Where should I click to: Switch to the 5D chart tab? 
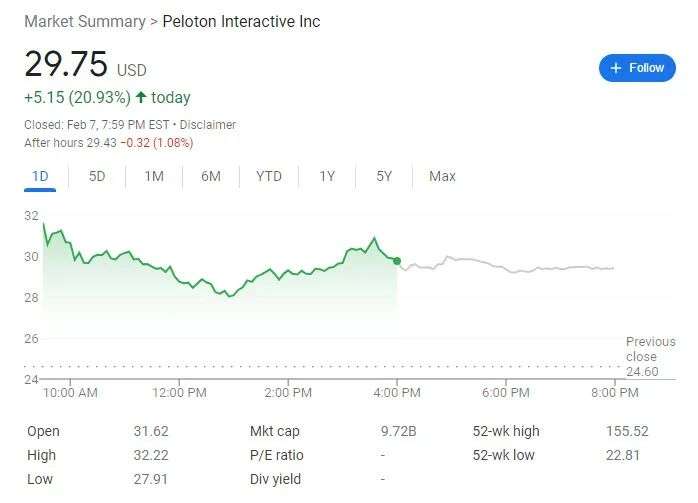[97, 176]
